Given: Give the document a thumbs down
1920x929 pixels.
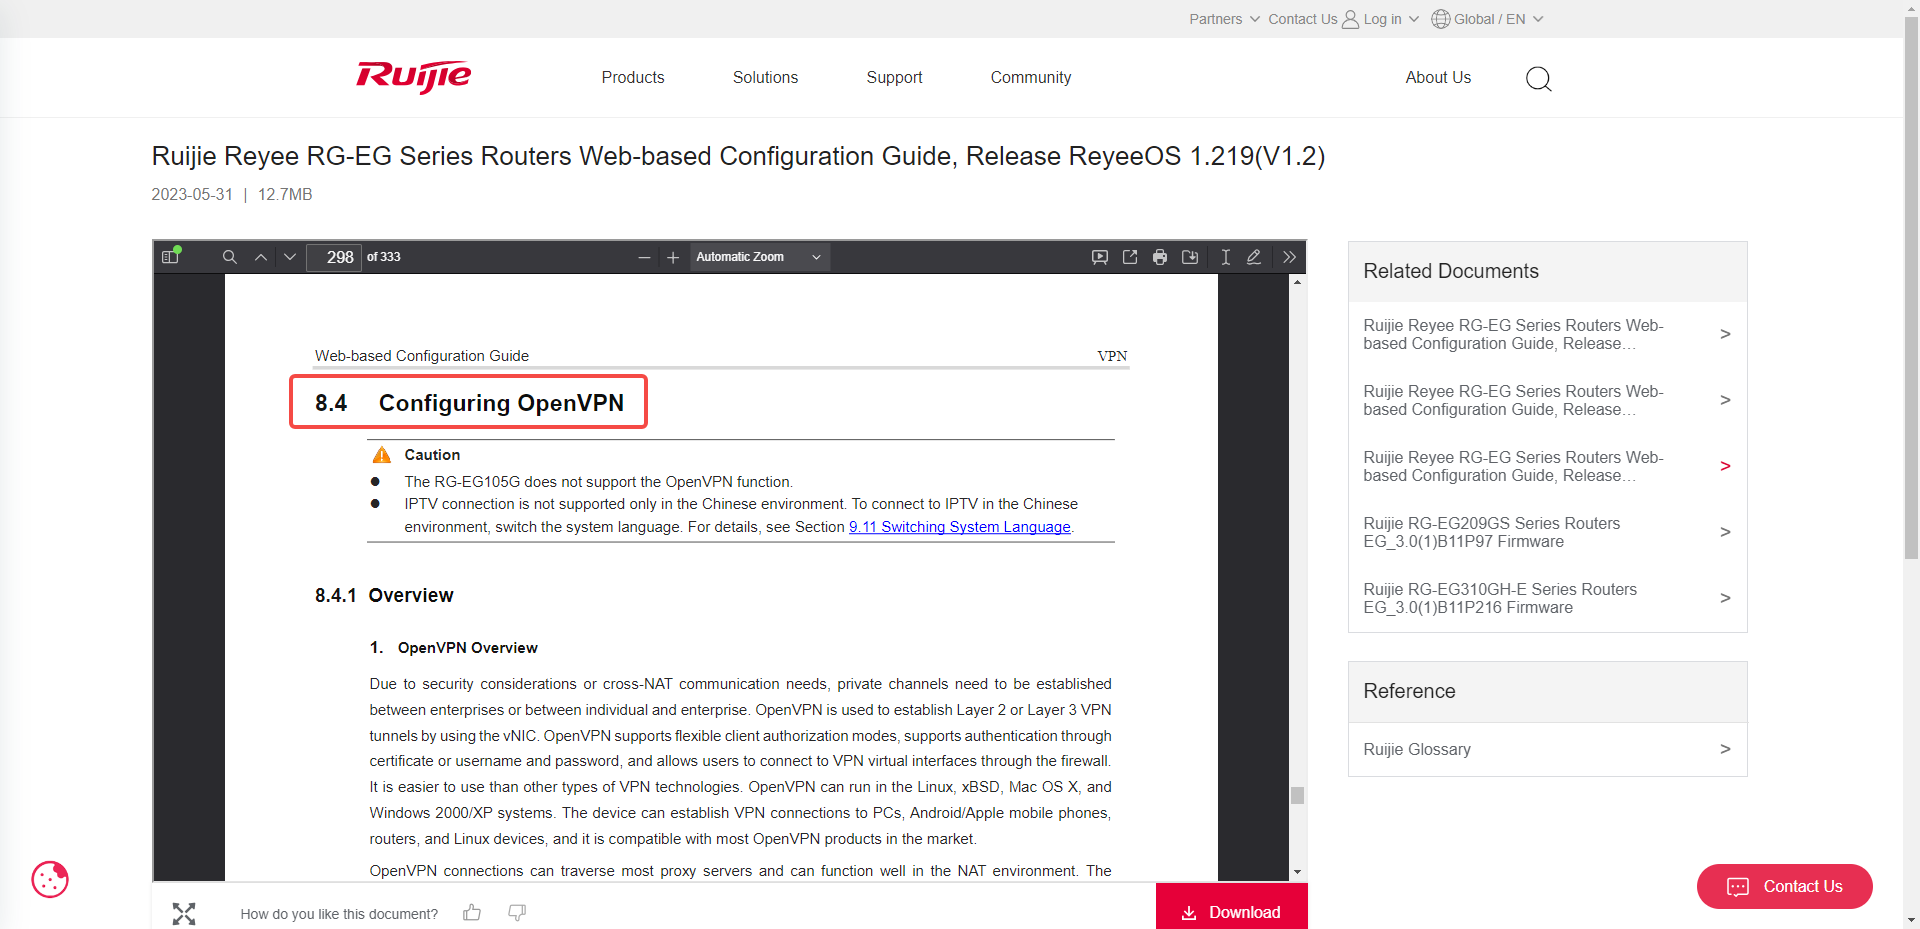Looking at the screenshot, I should click(517, 912).
